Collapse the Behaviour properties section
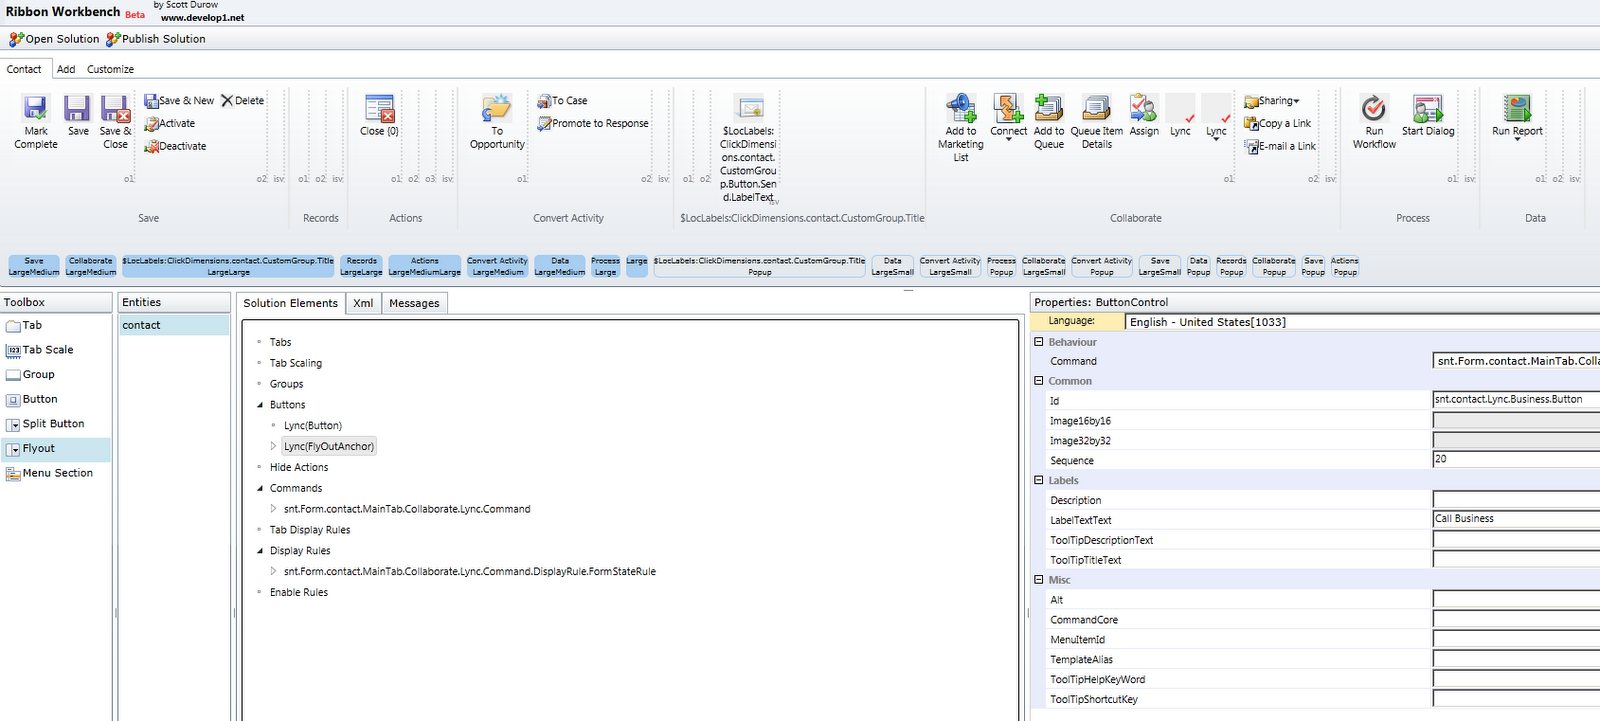This screenshot has width=1600, height=721. pyautogui.click(x=1039, y=342)
